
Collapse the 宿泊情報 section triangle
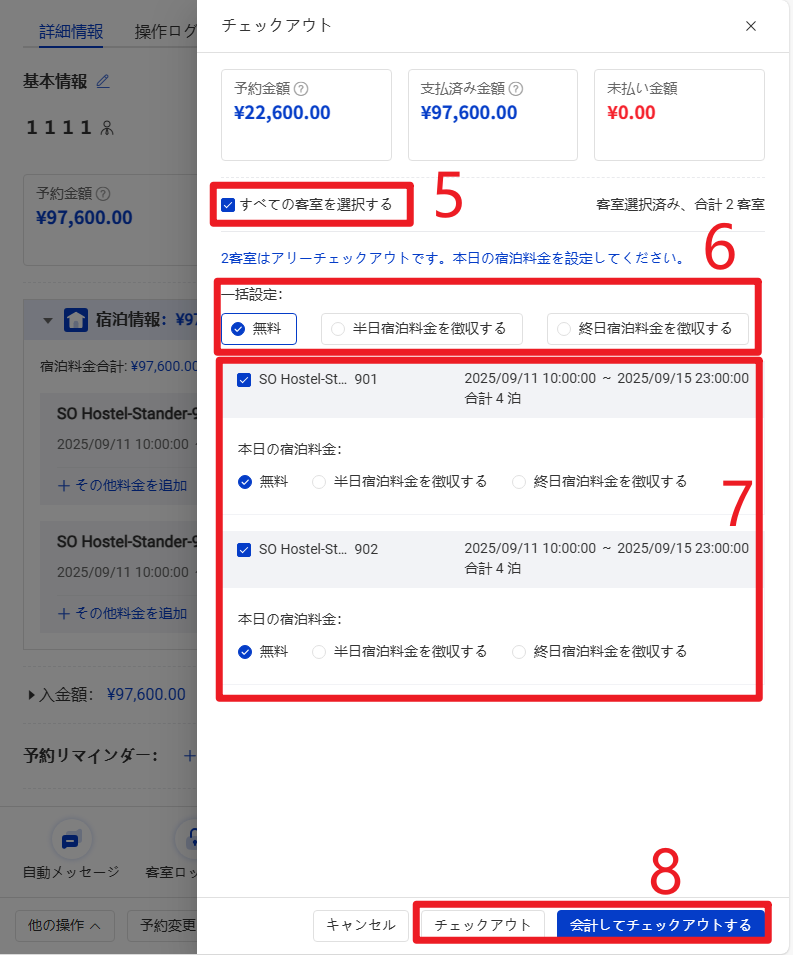(47, 321)
